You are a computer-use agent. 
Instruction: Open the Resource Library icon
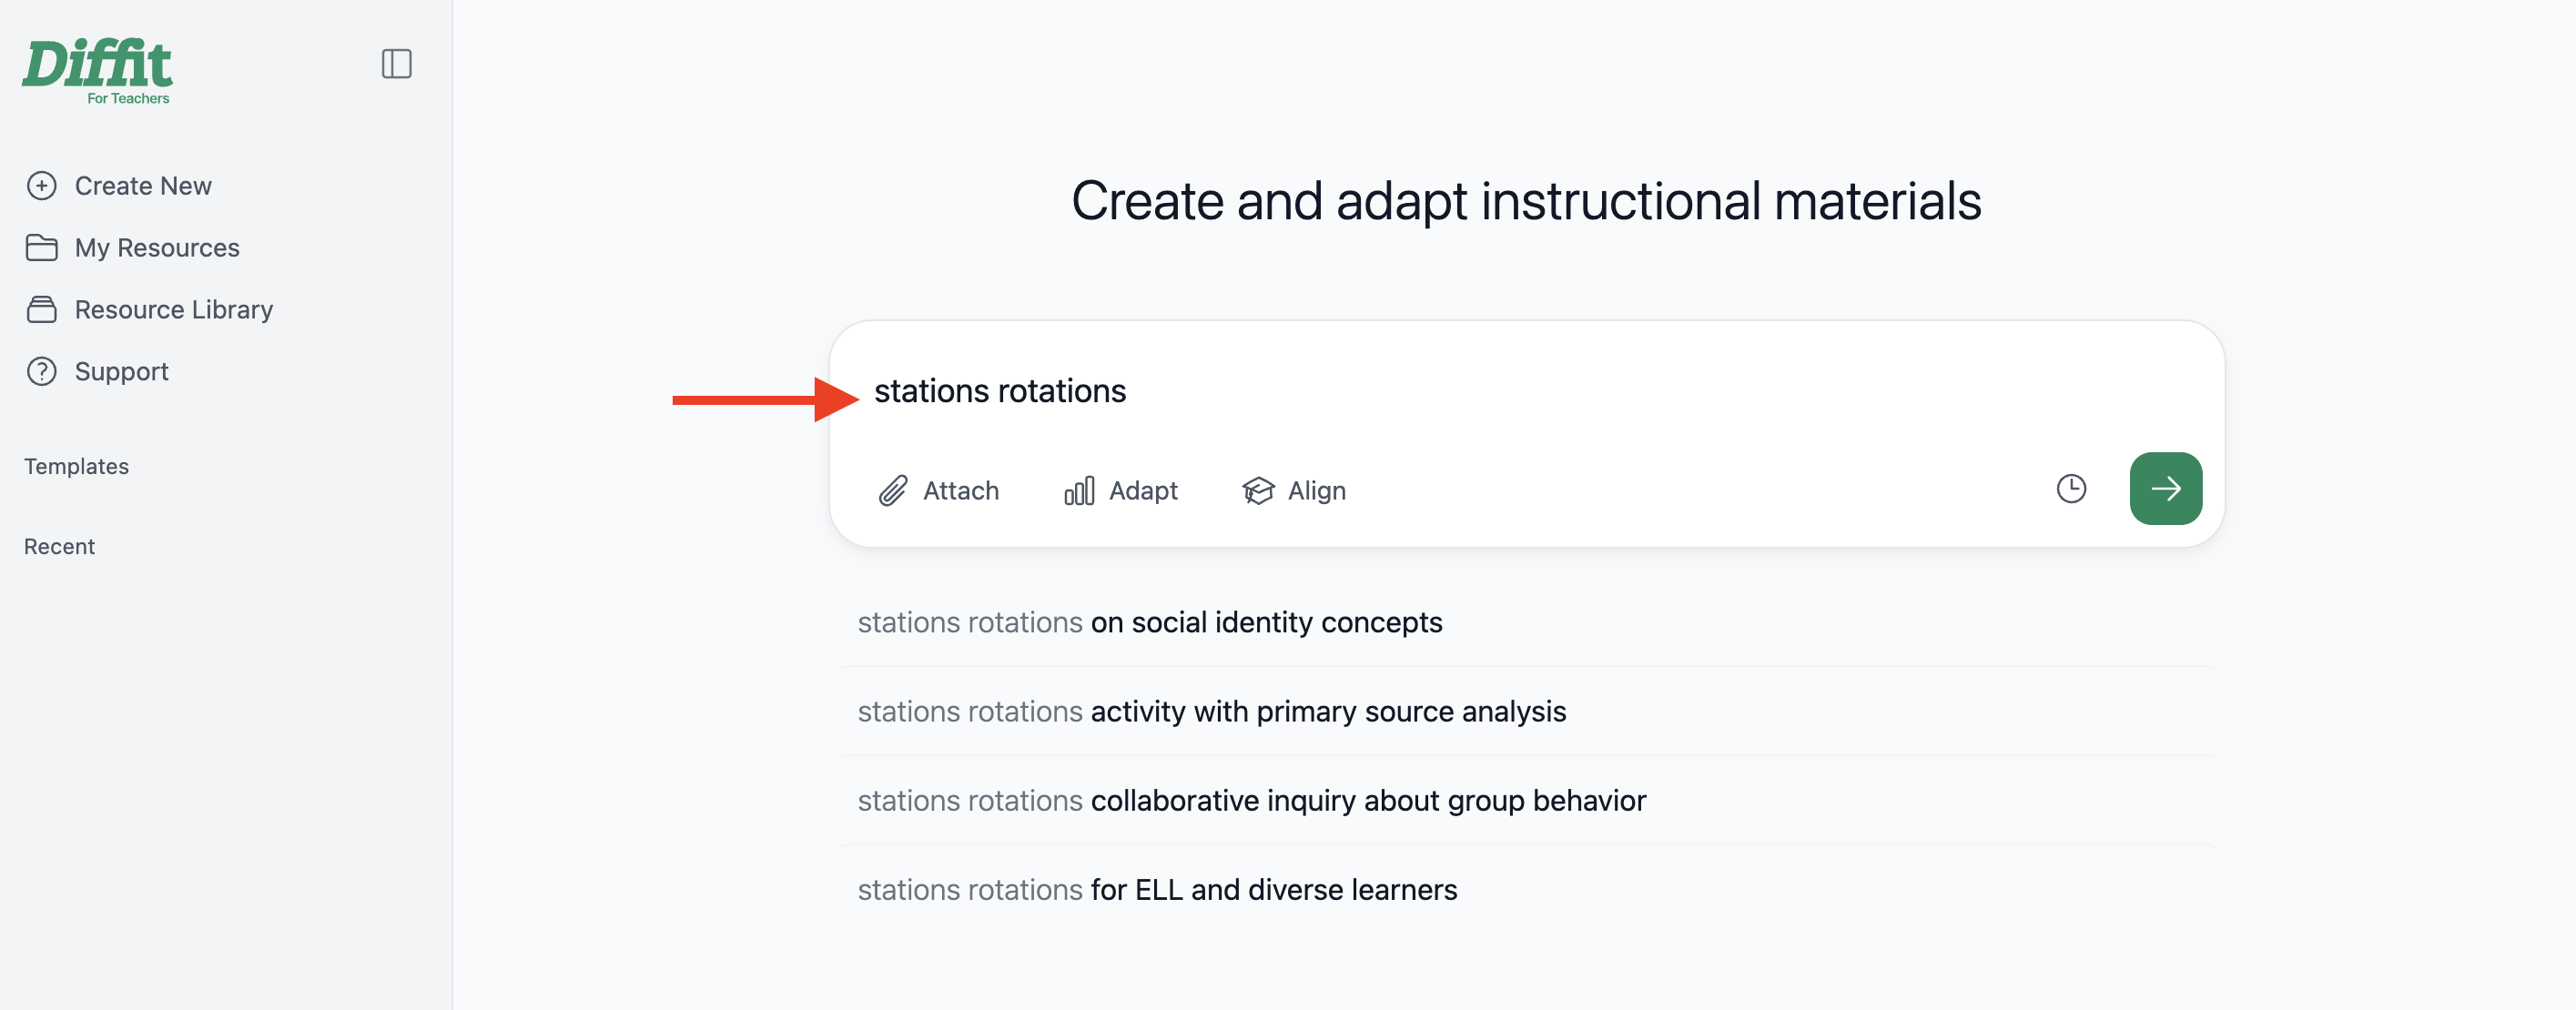pyautogui.click(x=41, y=310)
